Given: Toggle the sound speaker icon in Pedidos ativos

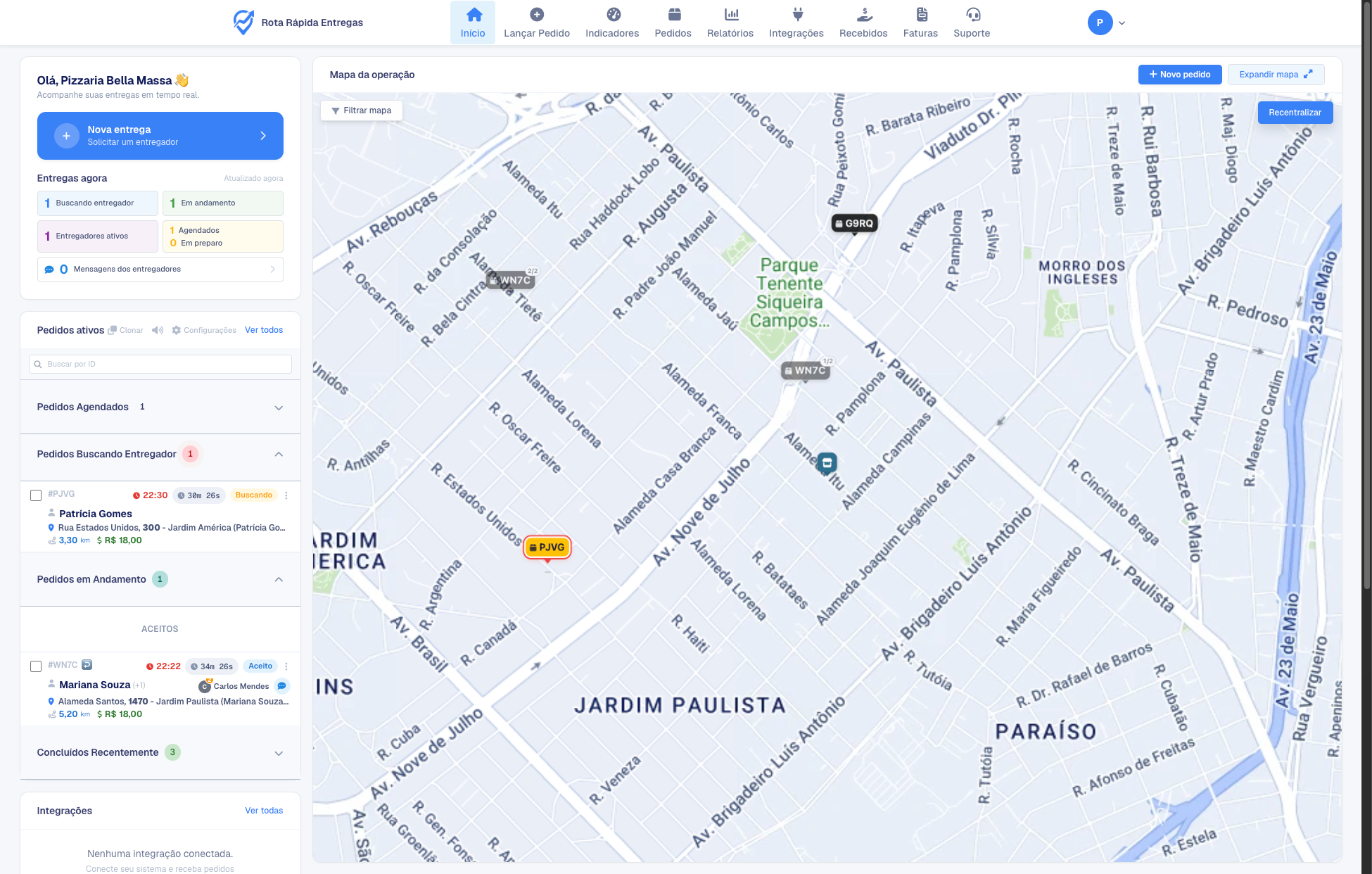Looking at the screenshot, I should click(157, 330).
